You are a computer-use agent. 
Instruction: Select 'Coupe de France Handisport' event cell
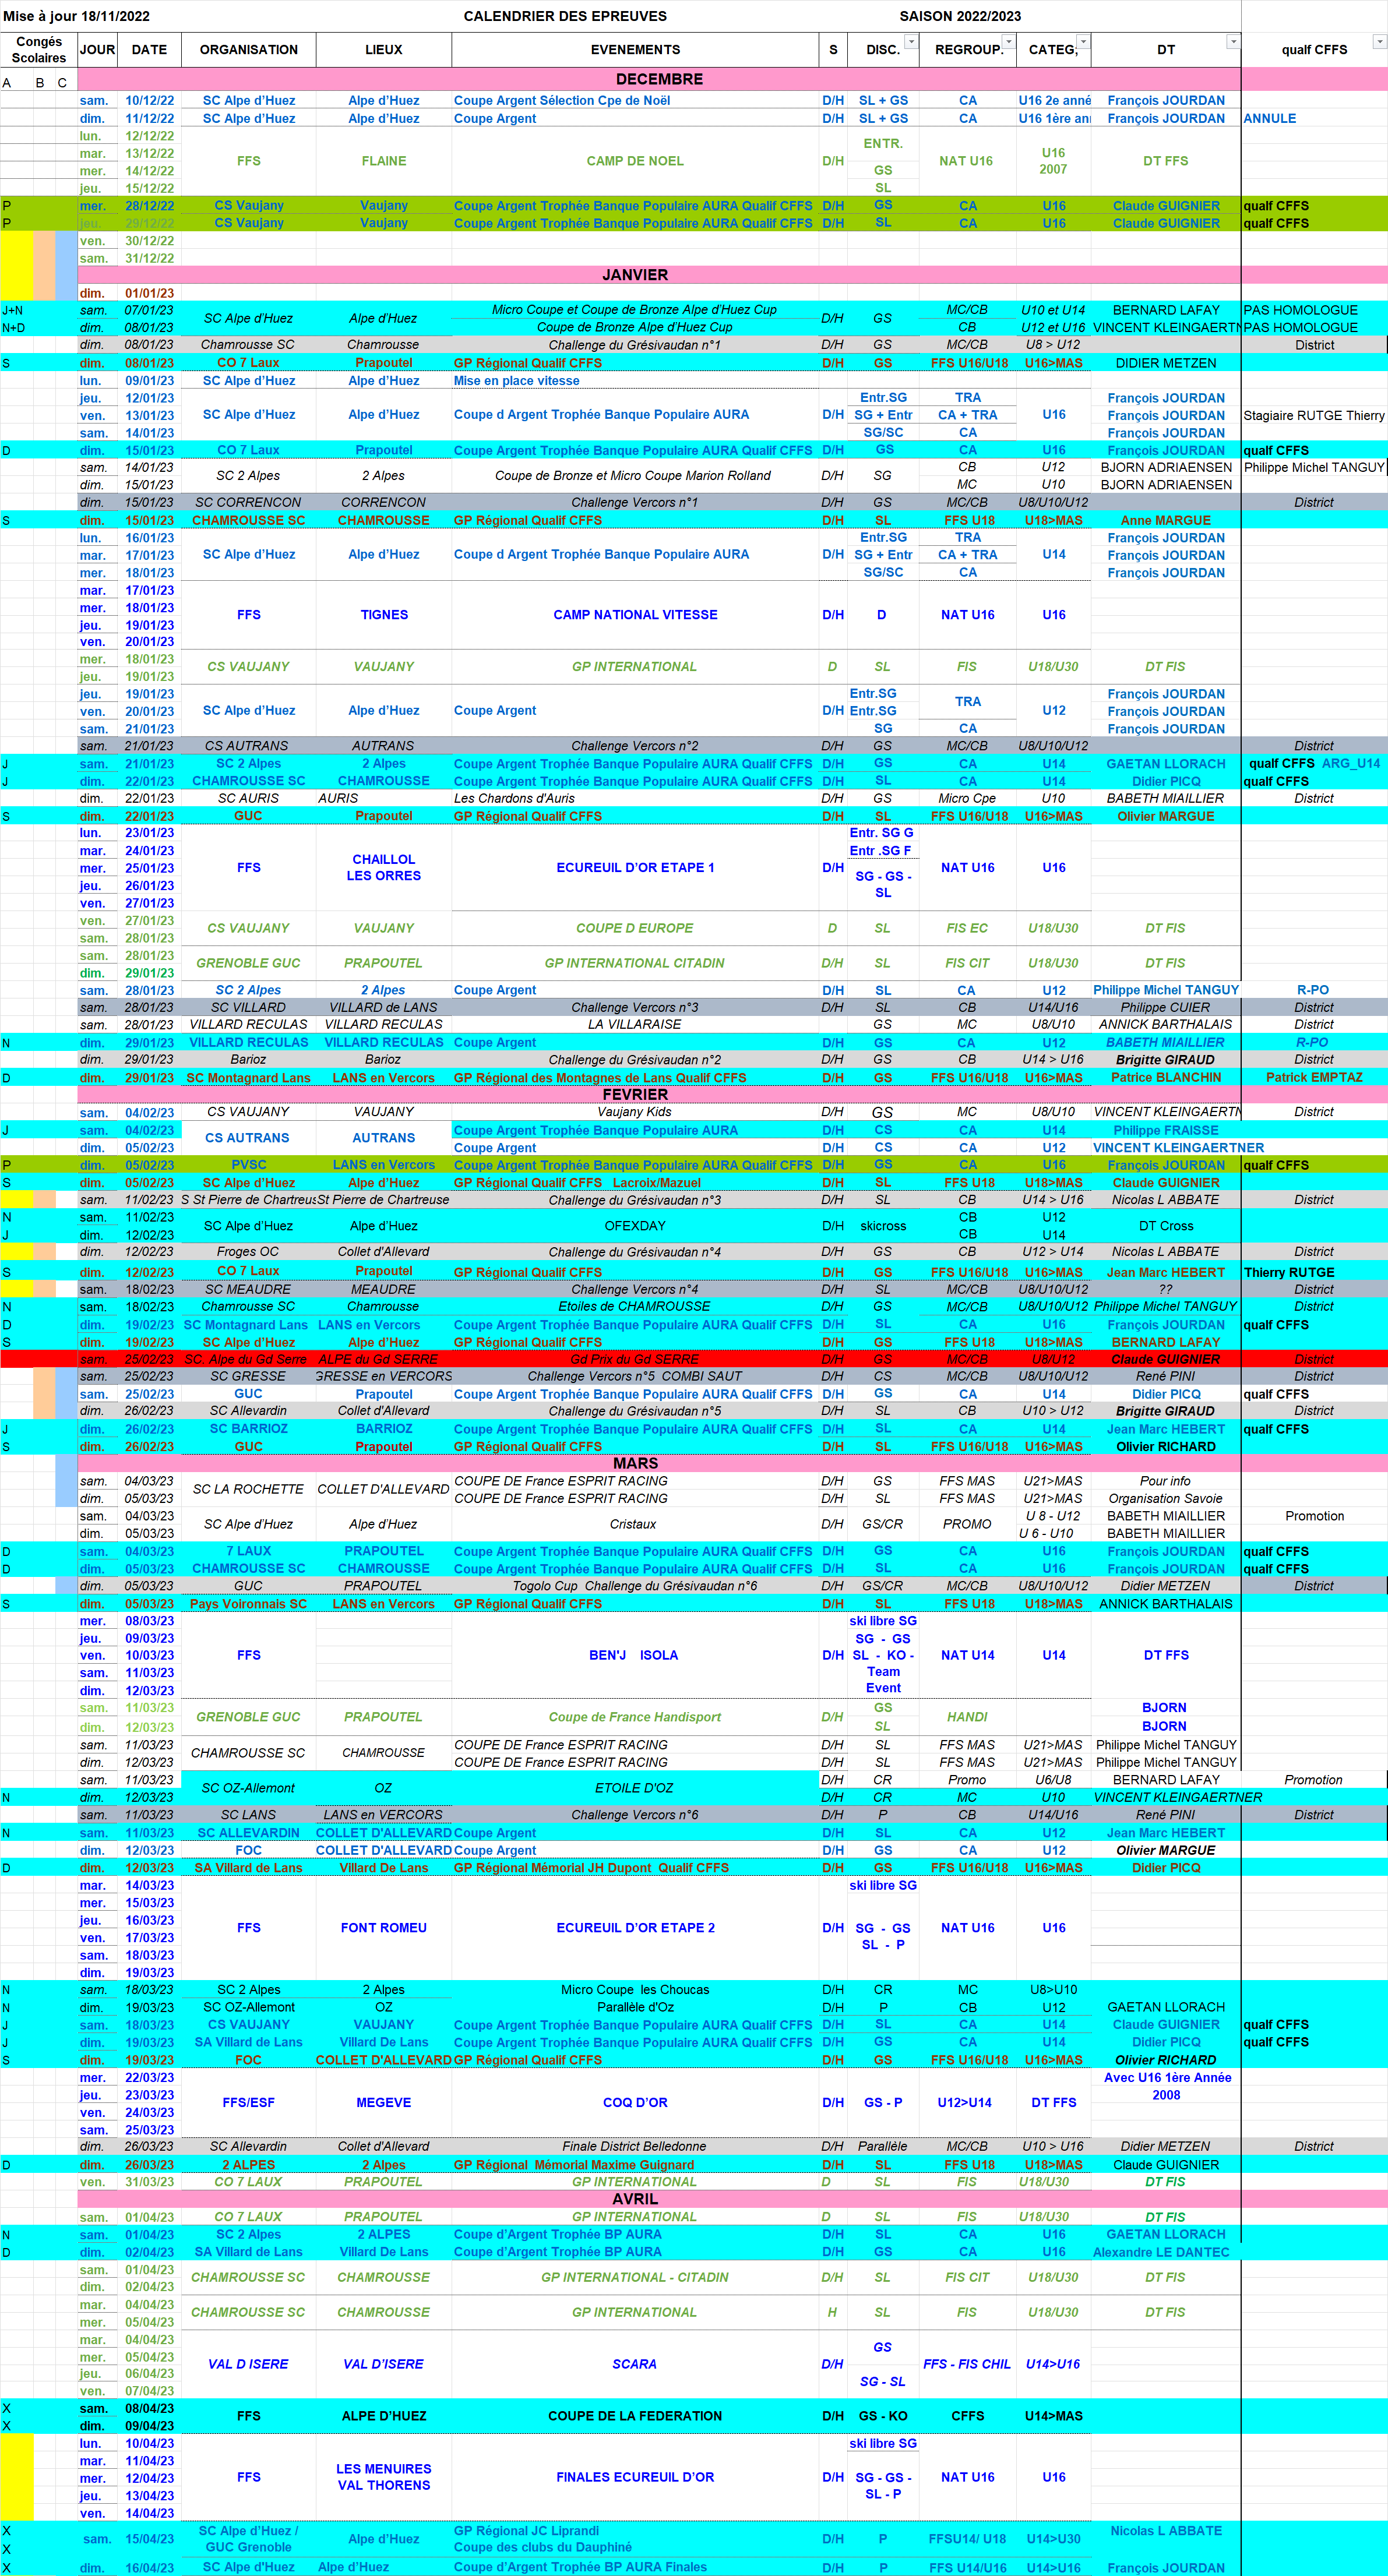[x=635, y=1718]
